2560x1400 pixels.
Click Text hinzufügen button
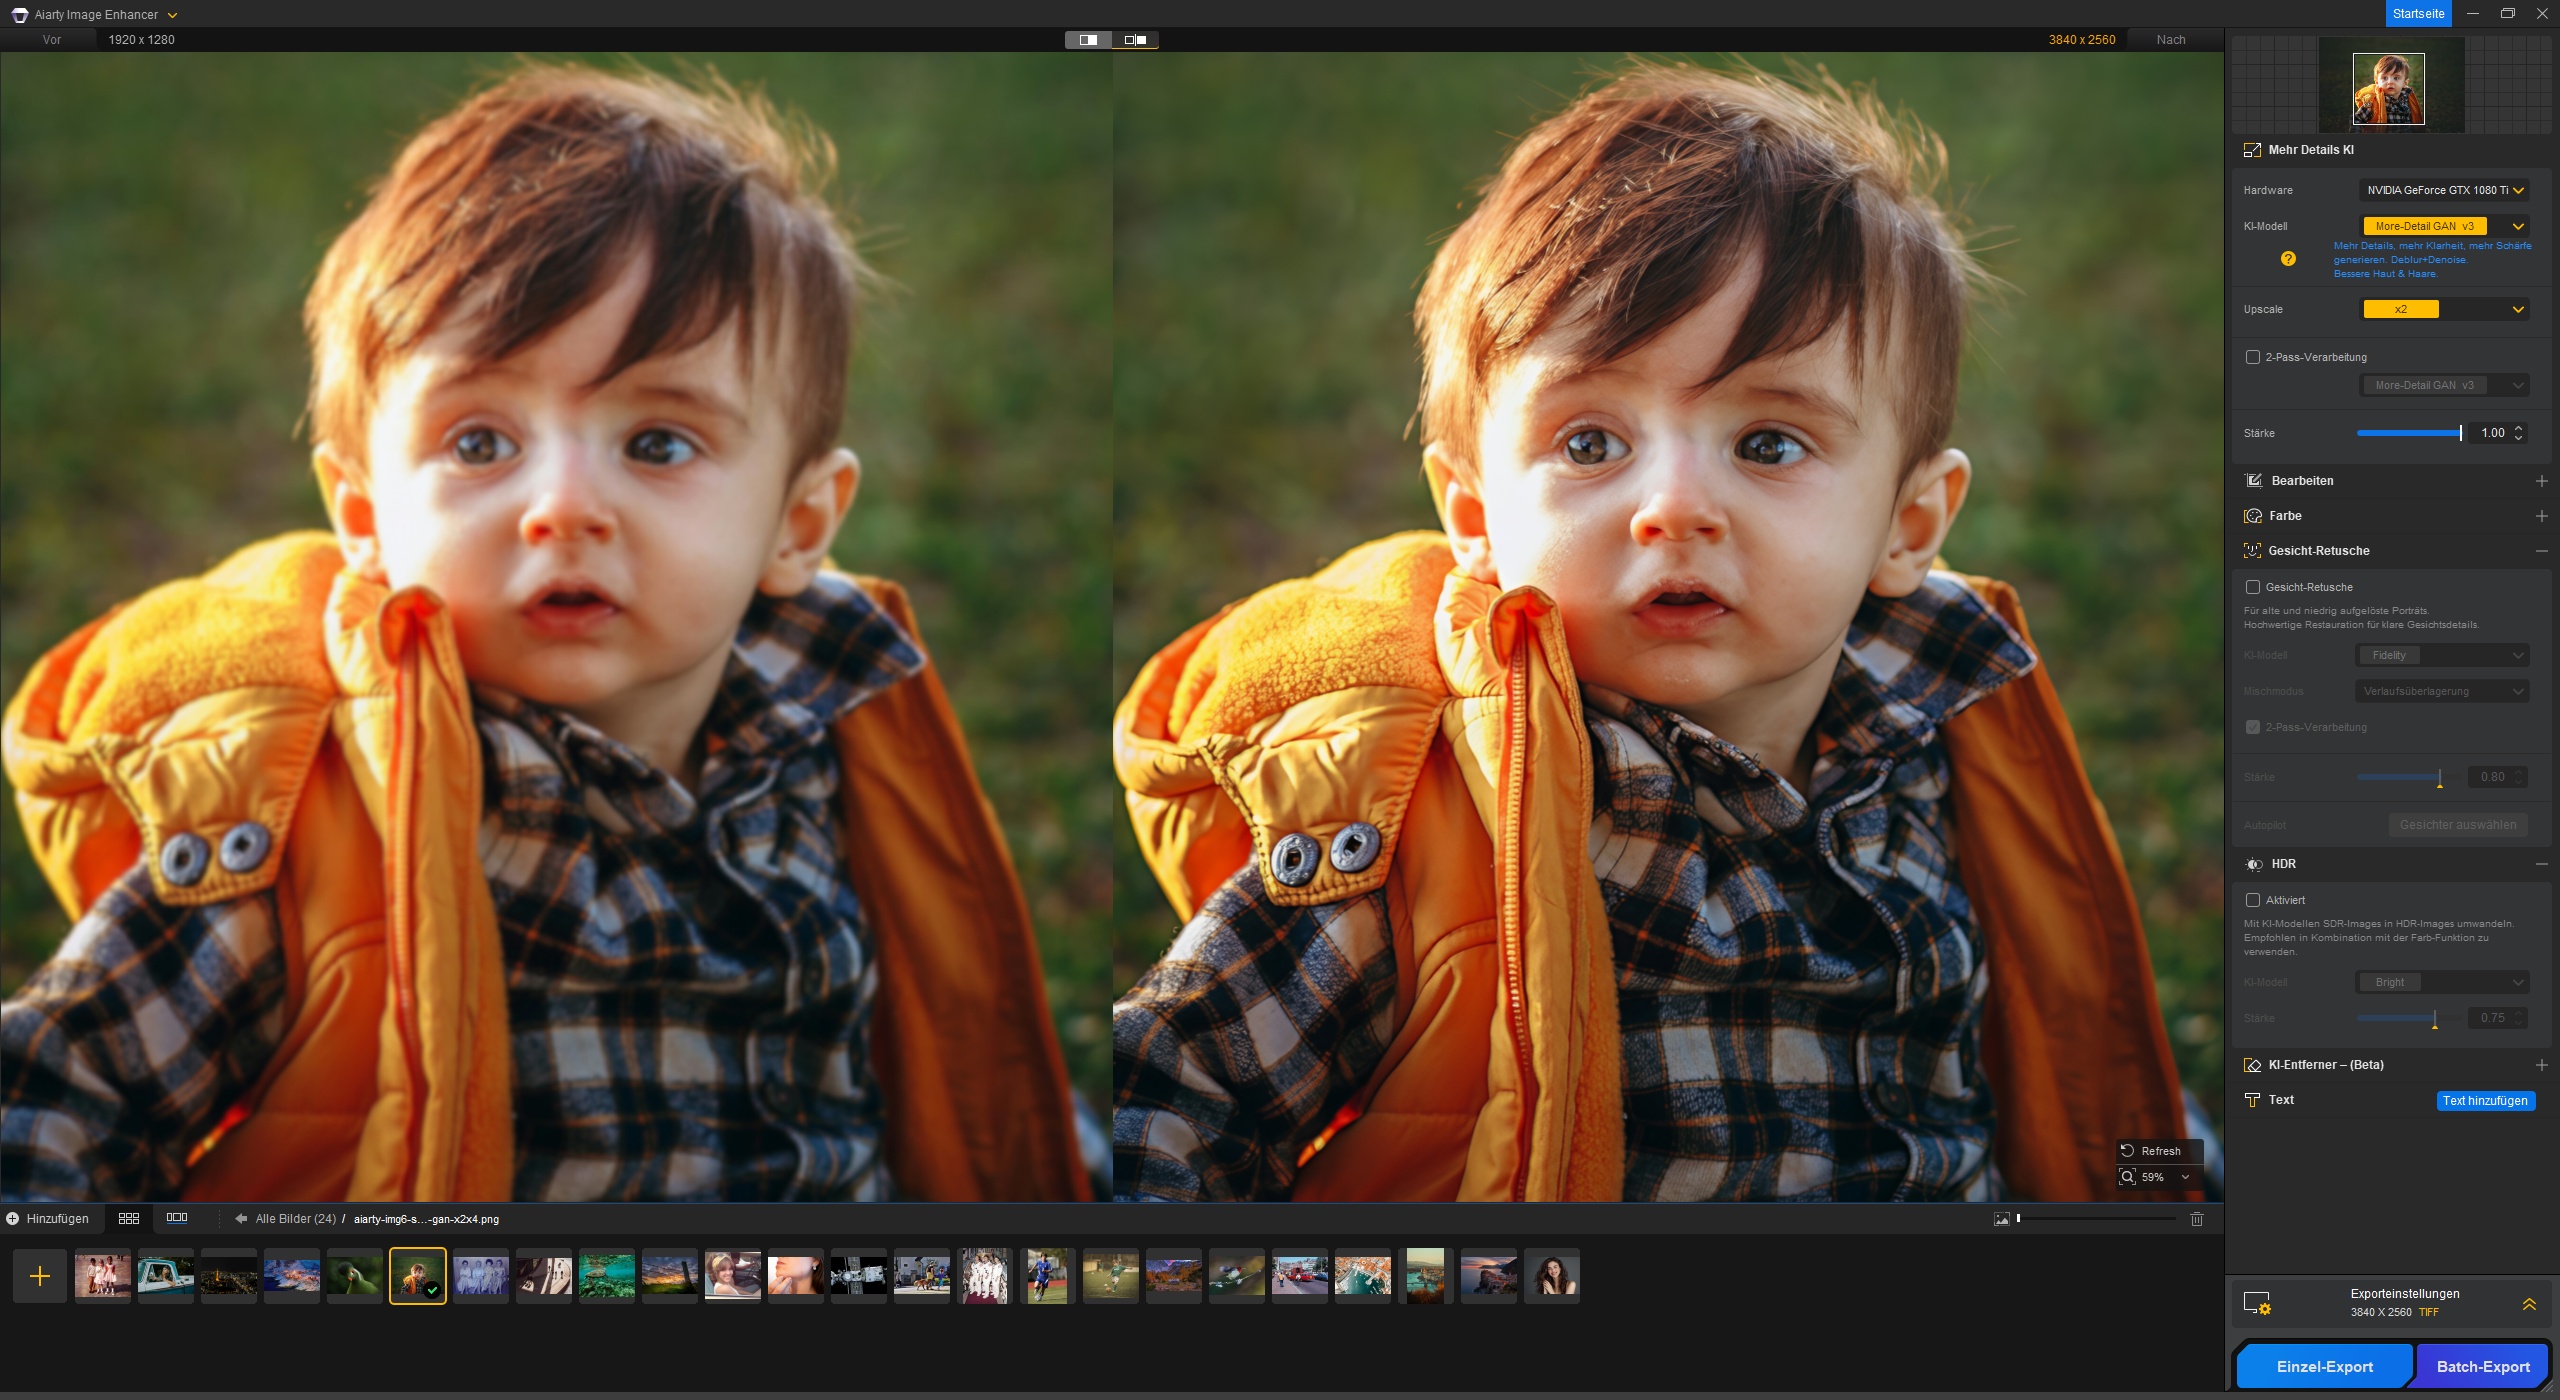click(2485, 1101)
